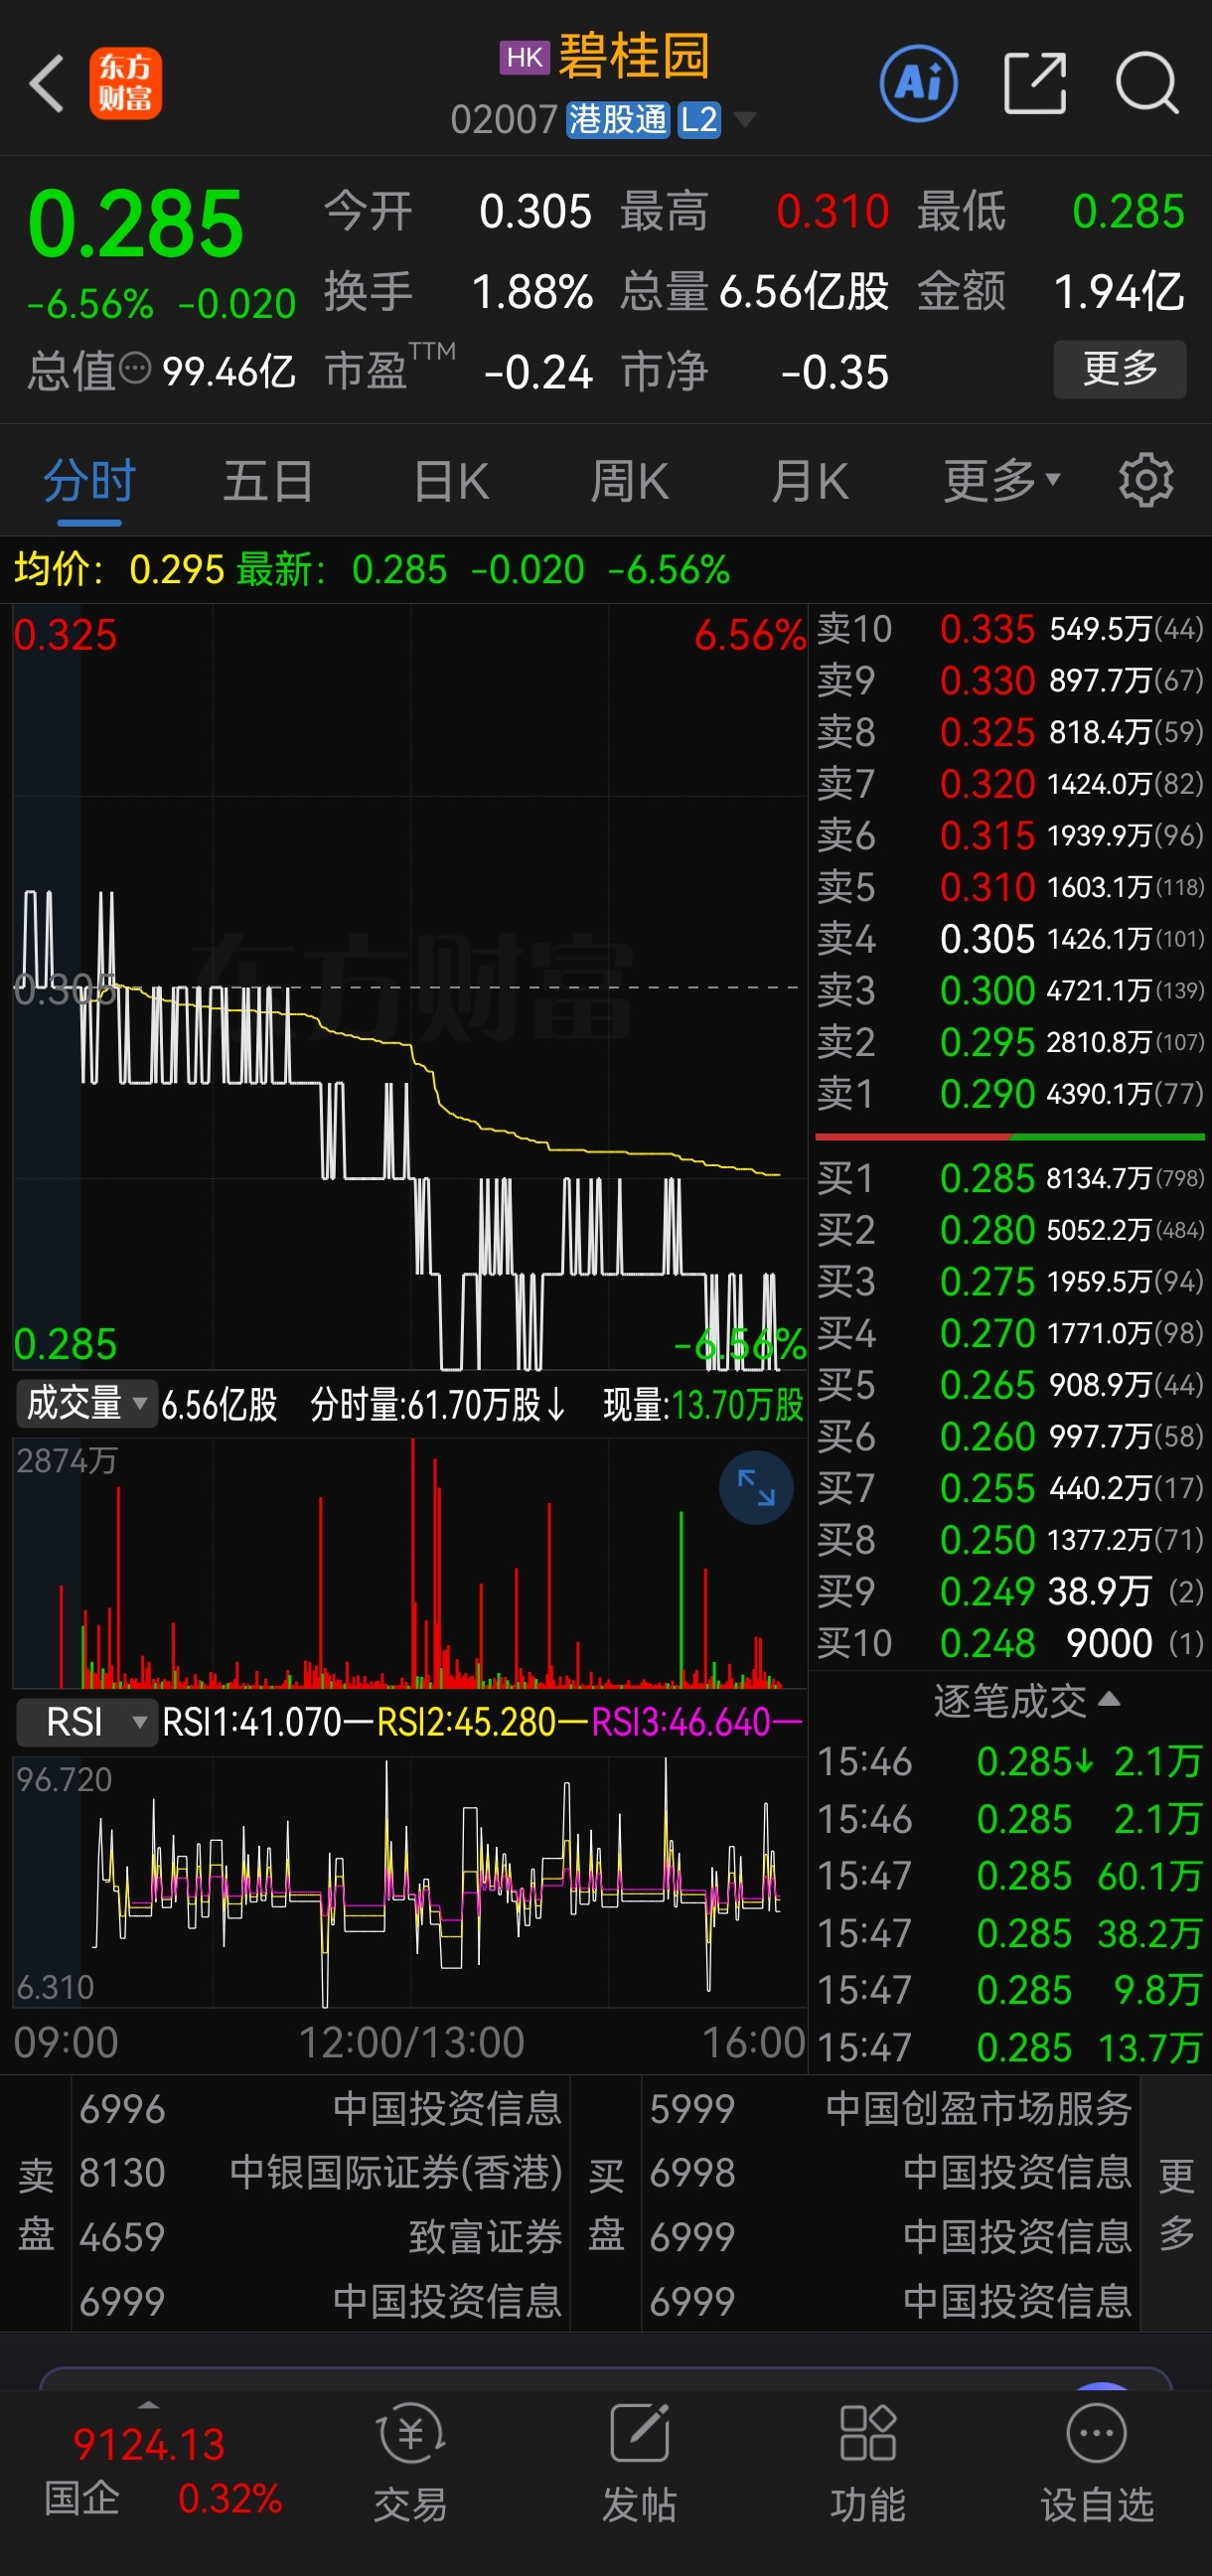Tap the current price 0.285 headline
1212x2576 pixels.
click(x=136, y=223)
